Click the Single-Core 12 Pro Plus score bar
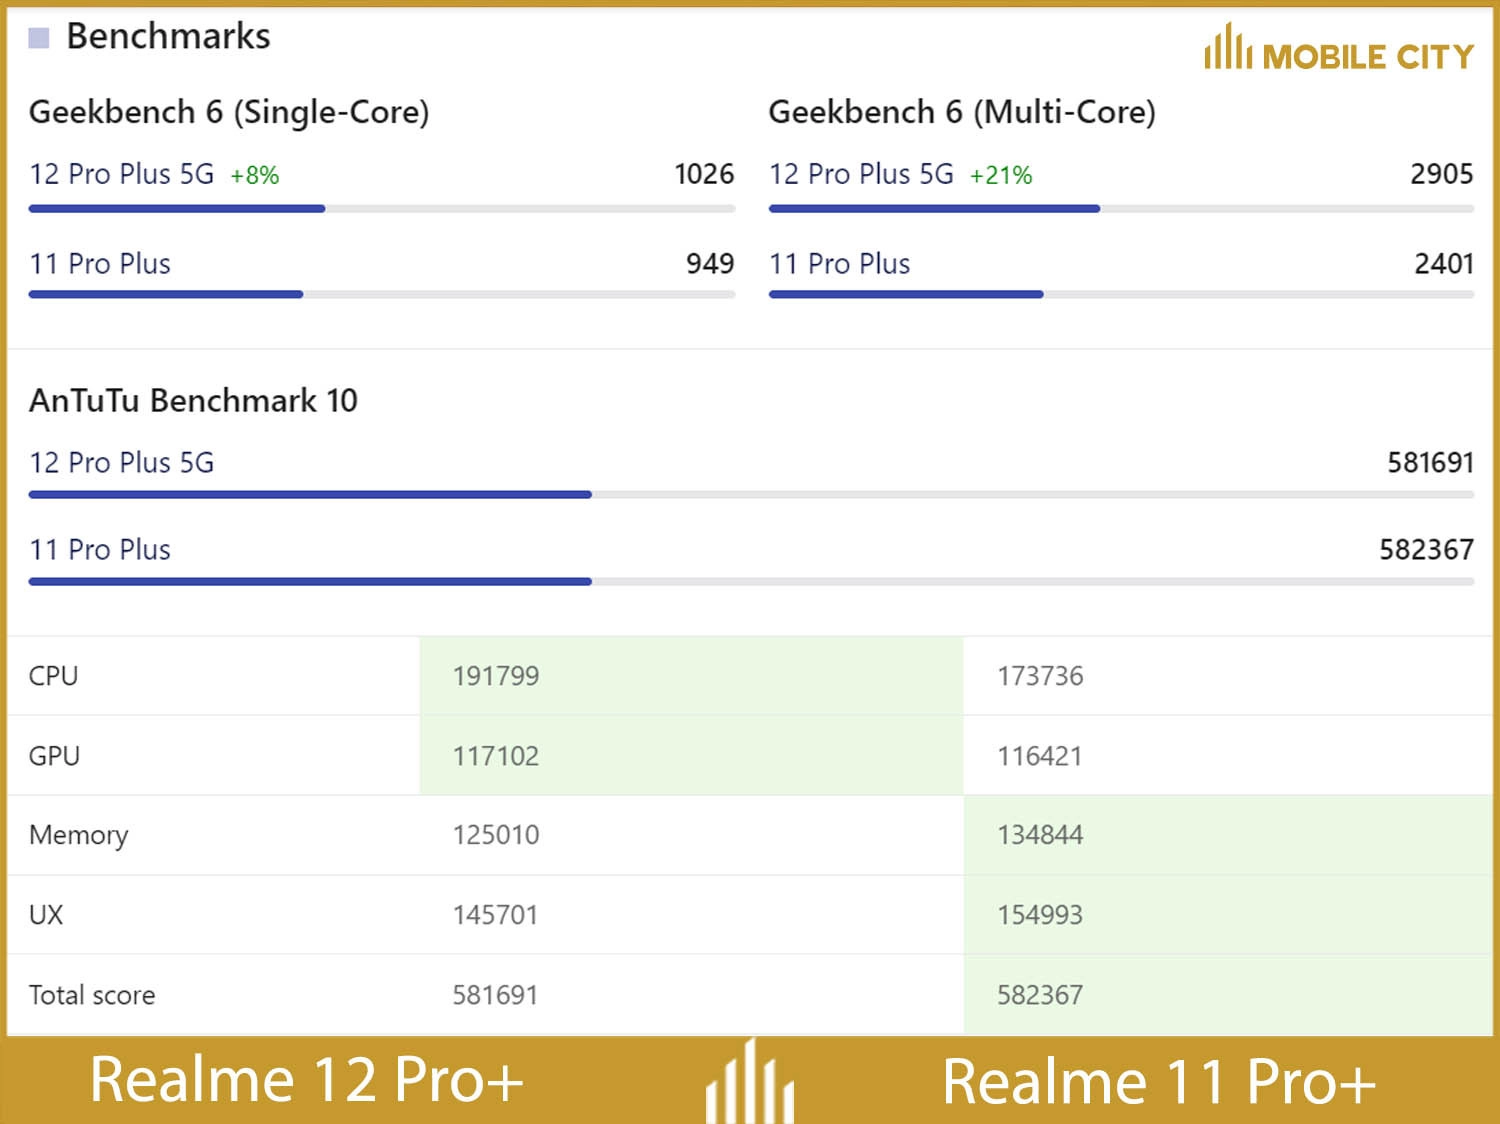1500x1124 pixels. click(382, 209)
